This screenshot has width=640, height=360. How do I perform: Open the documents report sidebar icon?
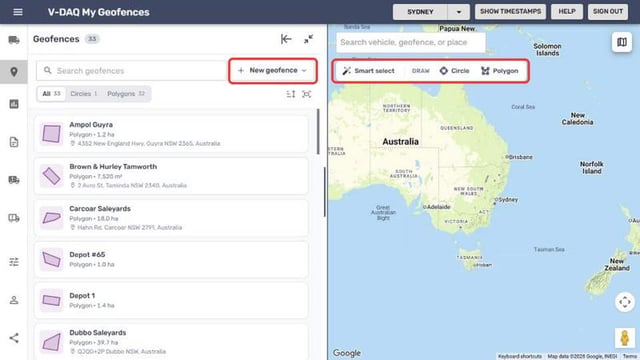tap(14, 142)
